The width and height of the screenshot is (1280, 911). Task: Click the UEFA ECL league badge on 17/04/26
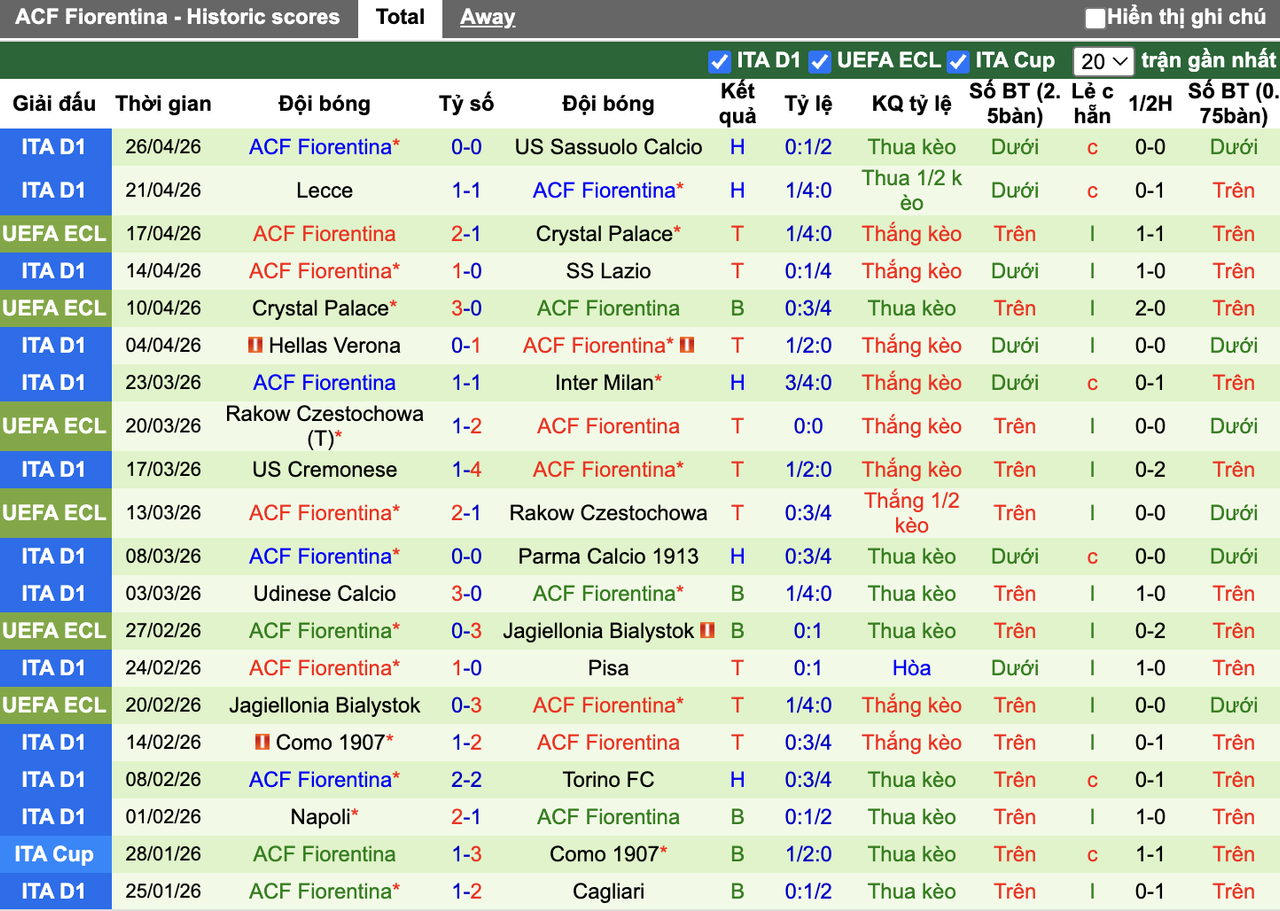click(54, 234)
